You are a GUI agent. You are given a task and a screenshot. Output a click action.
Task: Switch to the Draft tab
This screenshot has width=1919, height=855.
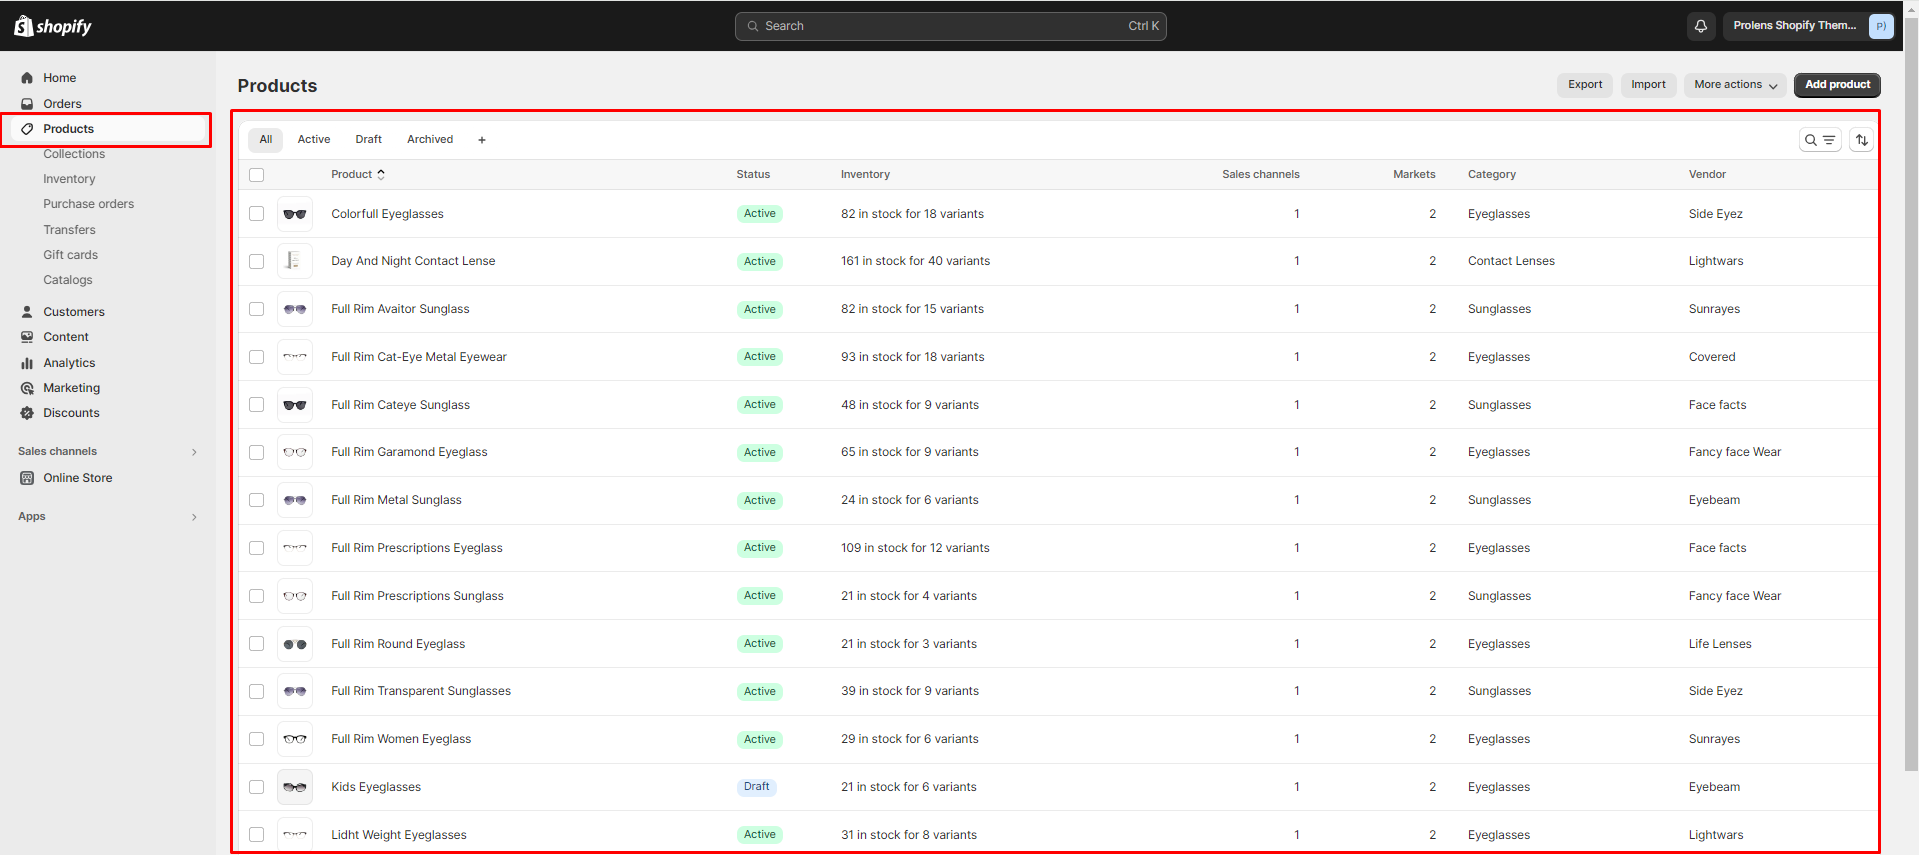click(368, 140)
